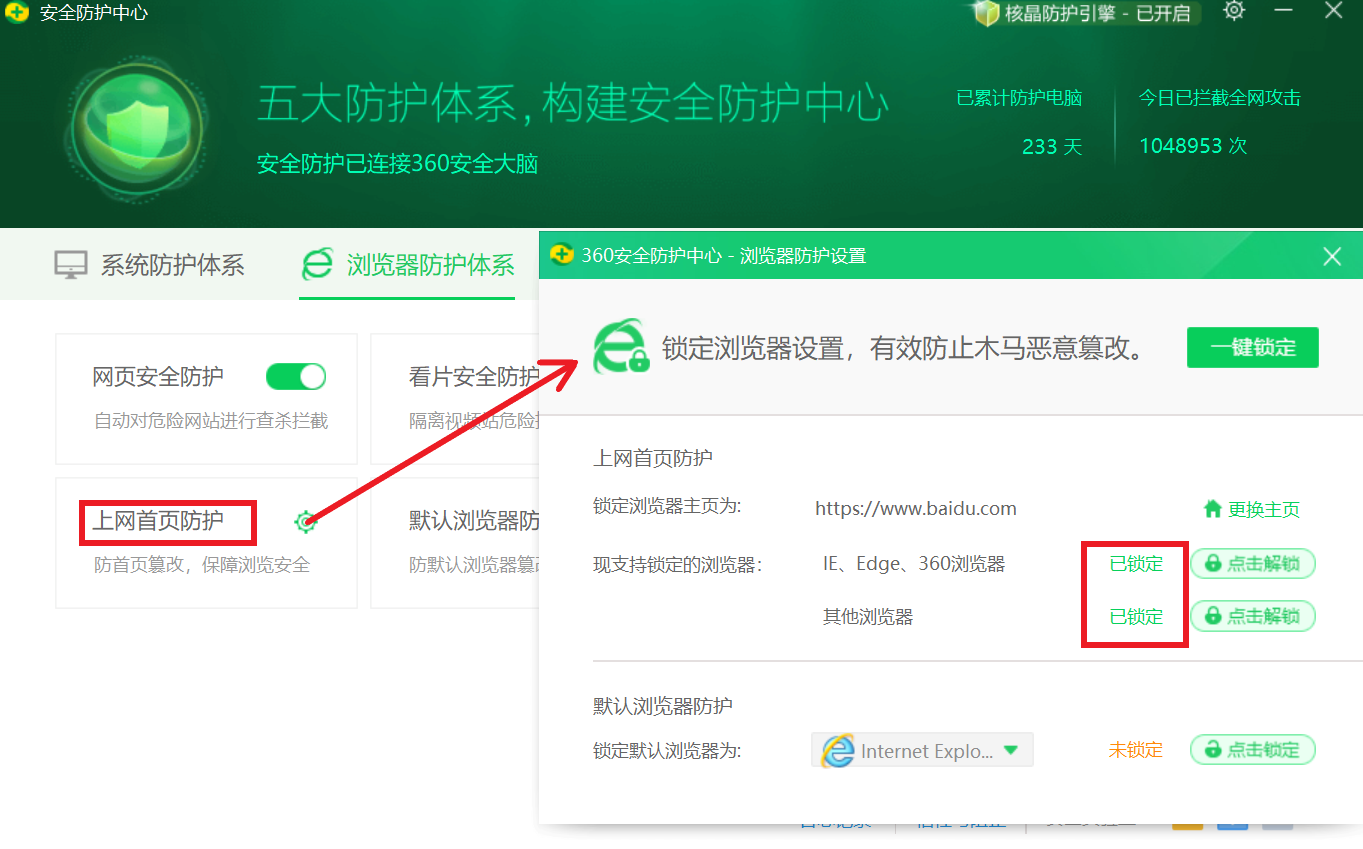Click the https://www.baidu.com homepage text
The width and height of the screenshot is (1363, 849).
(x=916, y=509)
